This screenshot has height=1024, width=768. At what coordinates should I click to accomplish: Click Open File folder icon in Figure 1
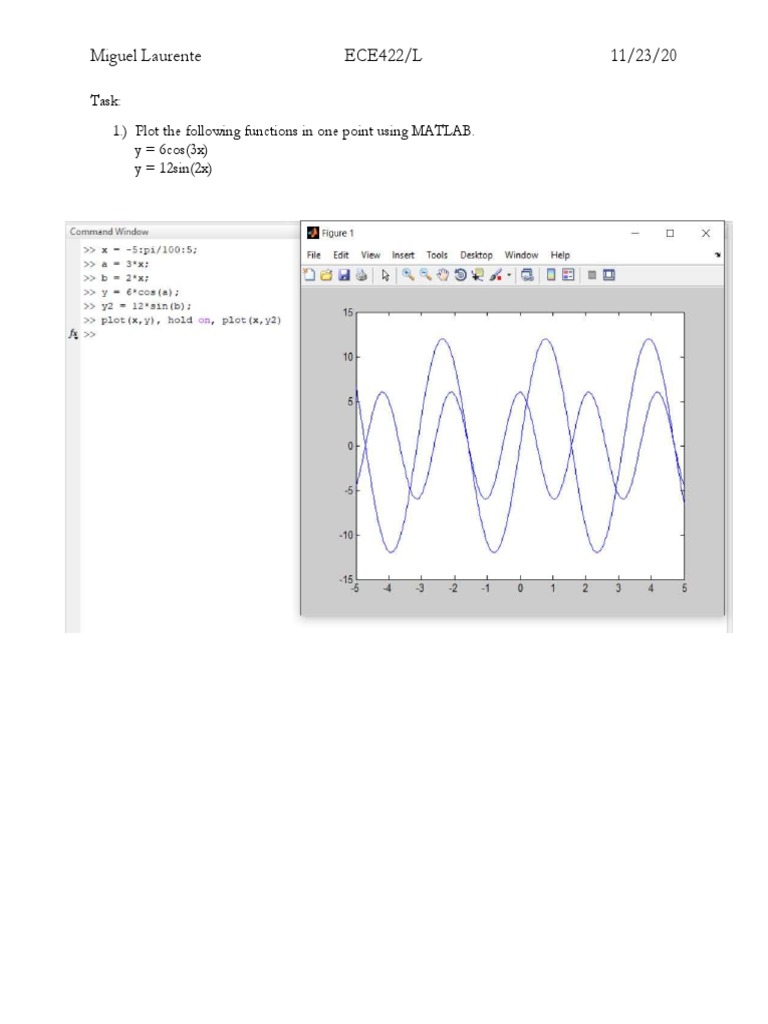326,275
